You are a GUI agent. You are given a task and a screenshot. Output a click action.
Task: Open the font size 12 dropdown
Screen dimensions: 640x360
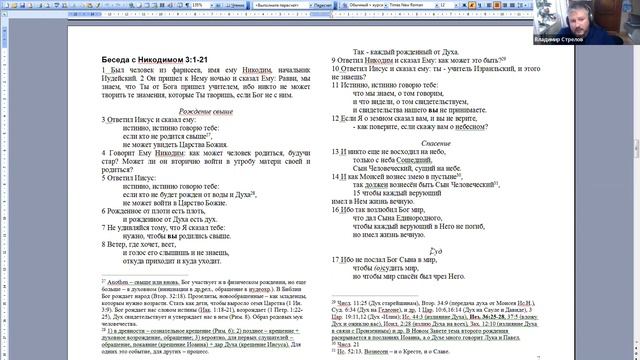tap(456, 5)
